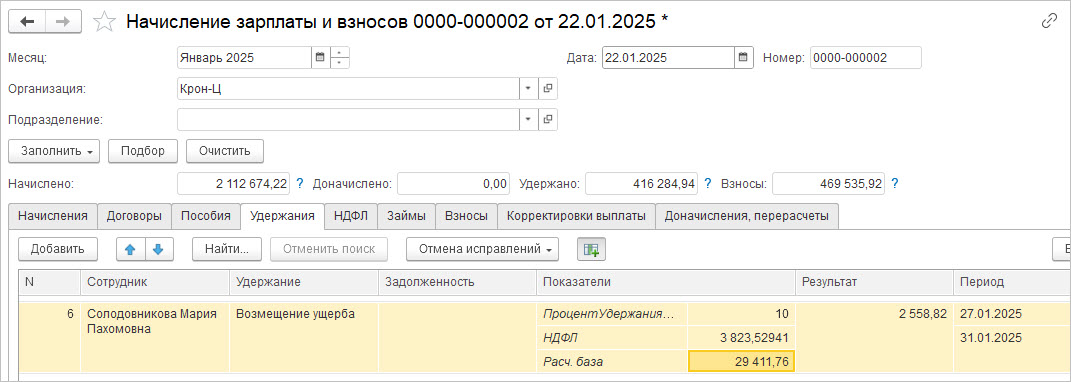Click the Добавить button
Image resolution: width=1071 pixels, height=382 pixels.
tap(58, 249)
